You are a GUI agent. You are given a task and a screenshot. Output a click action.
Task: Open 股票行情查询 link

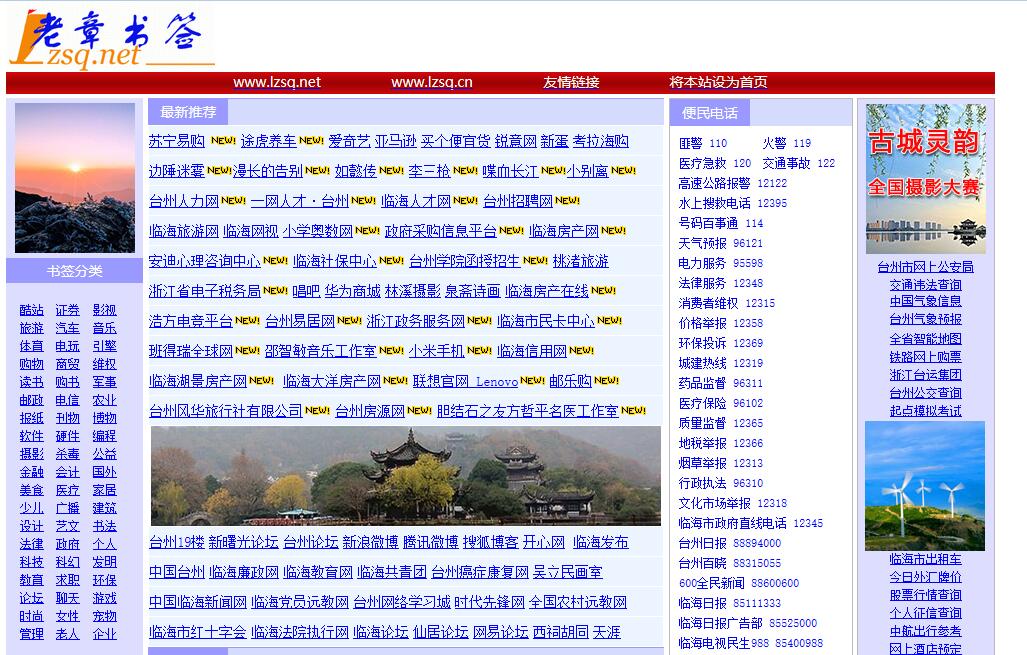tap(925, 595)
